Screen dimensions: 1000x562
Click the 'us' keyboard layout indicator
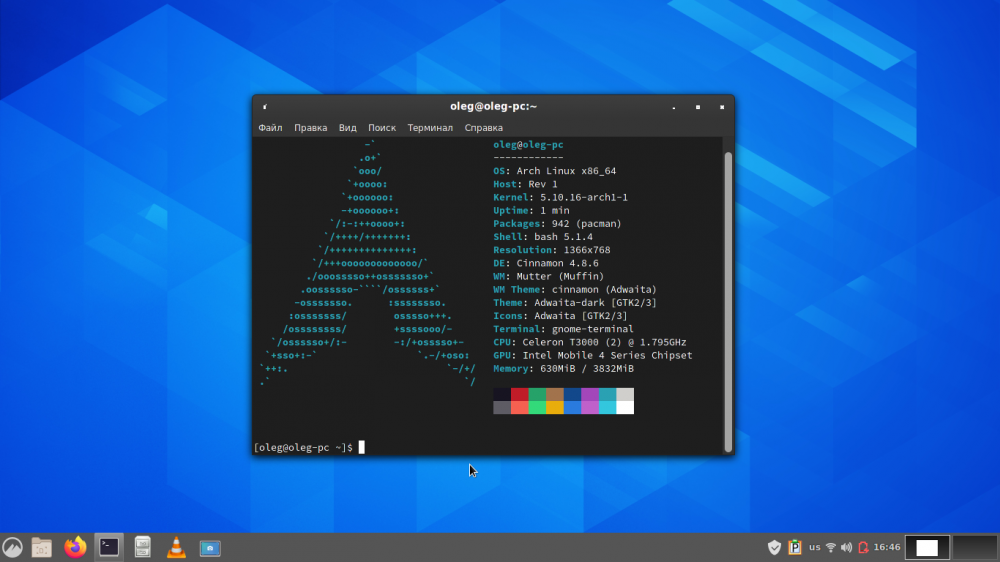pyautogui.click(x=814, y=547)
